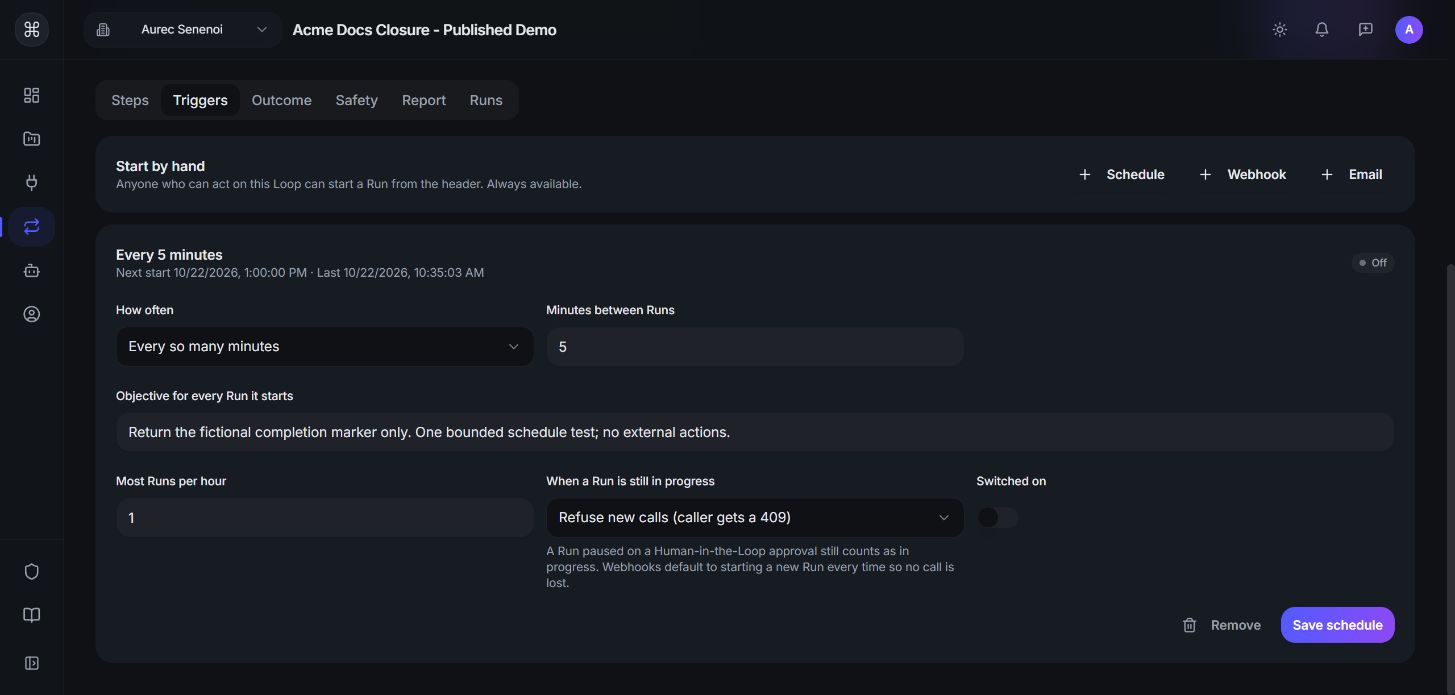The image size is (1455, 695).
Task: Add an Email trigger
Action: pyautogui.click(x=1352, y=174)
